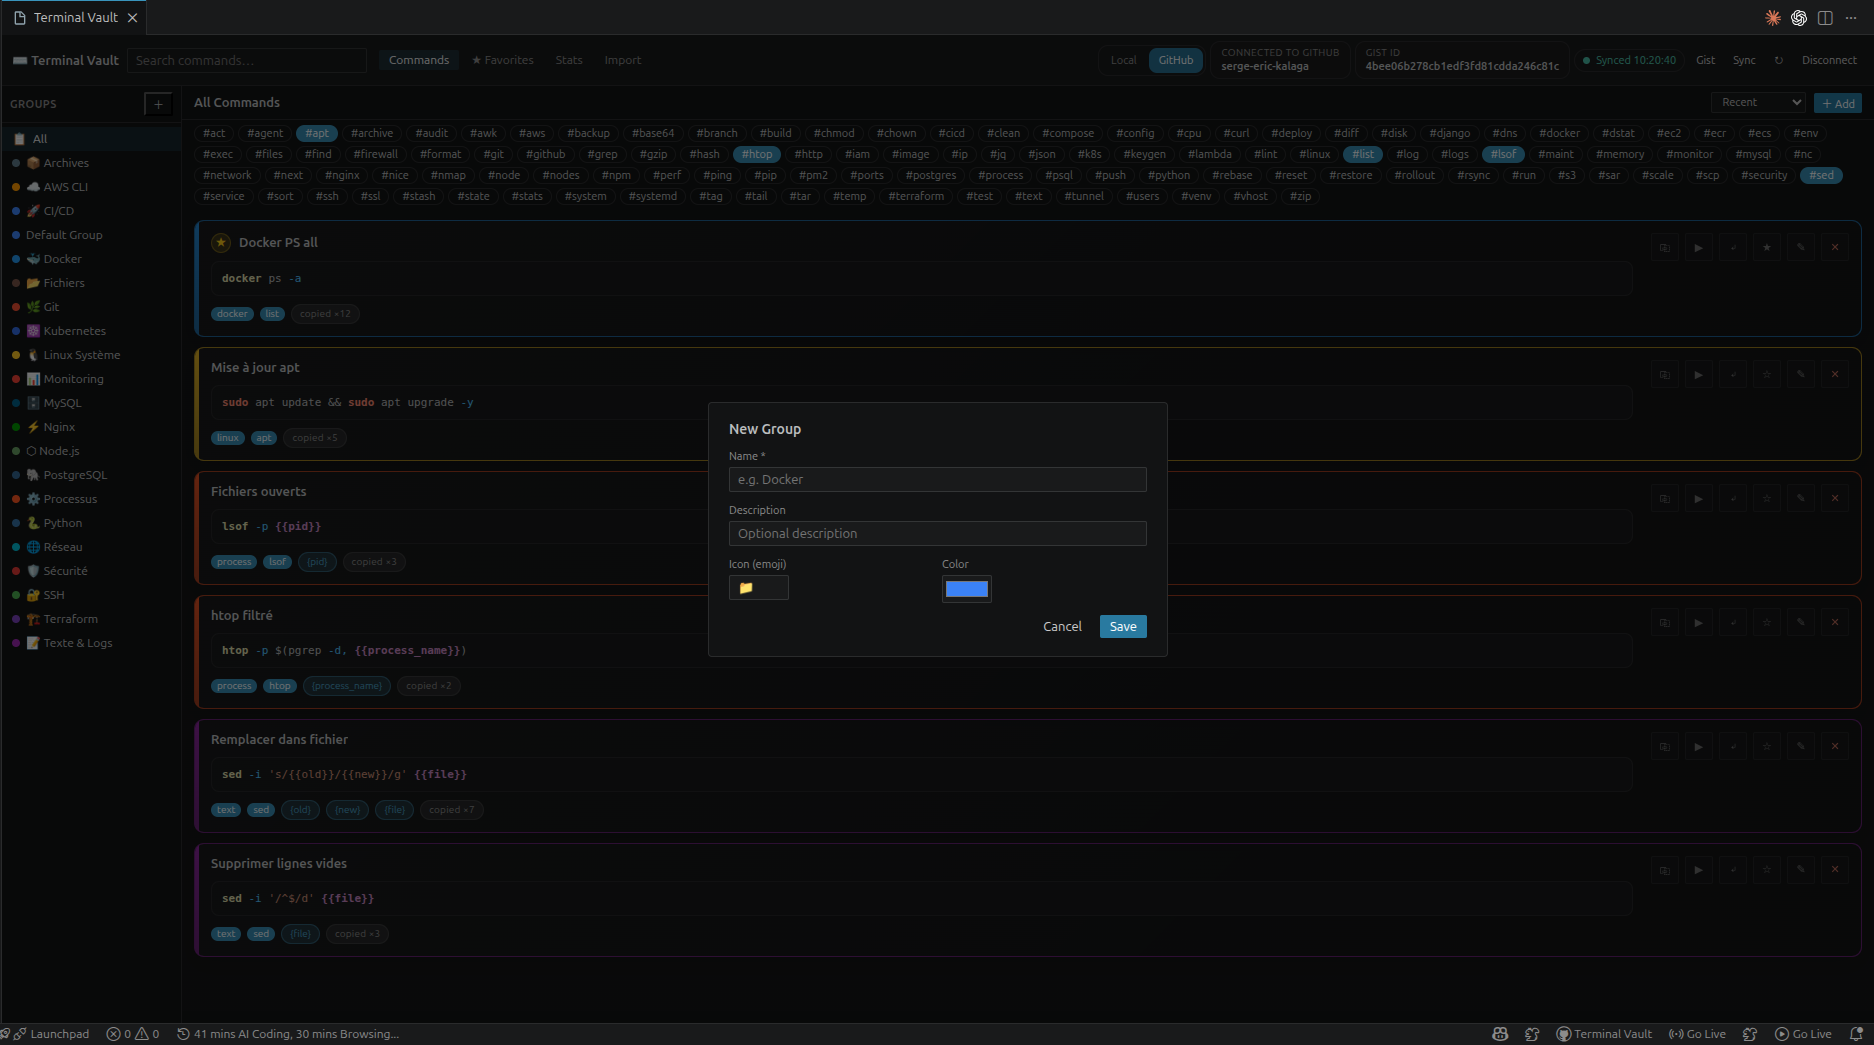This screenshot has width=1874, height=1045.
Task: Switch storage mode to Local
Action: pos(1123,60)
